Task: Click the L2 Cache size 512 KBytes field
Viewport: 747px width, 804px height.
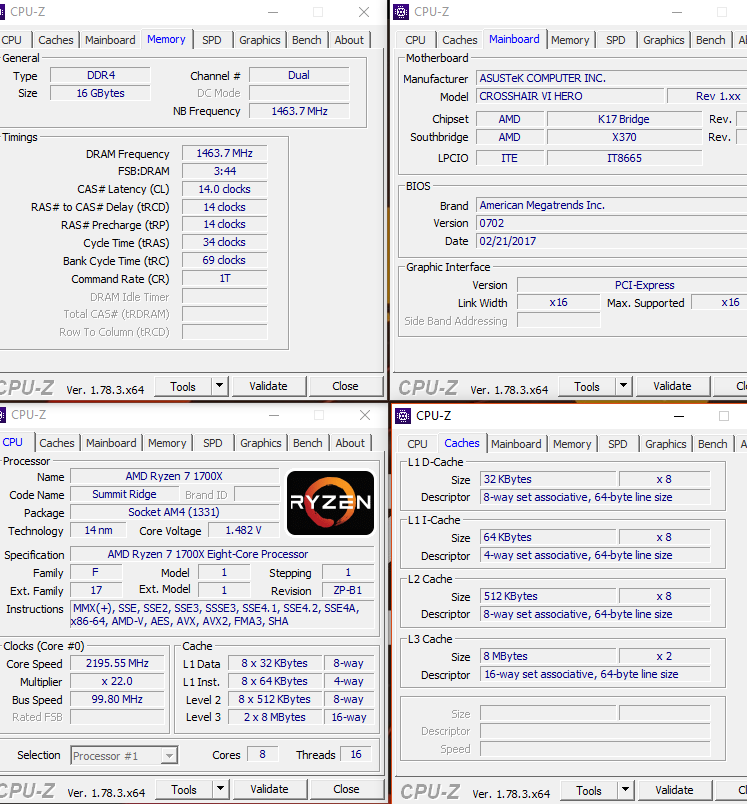Action: point(548,596)
